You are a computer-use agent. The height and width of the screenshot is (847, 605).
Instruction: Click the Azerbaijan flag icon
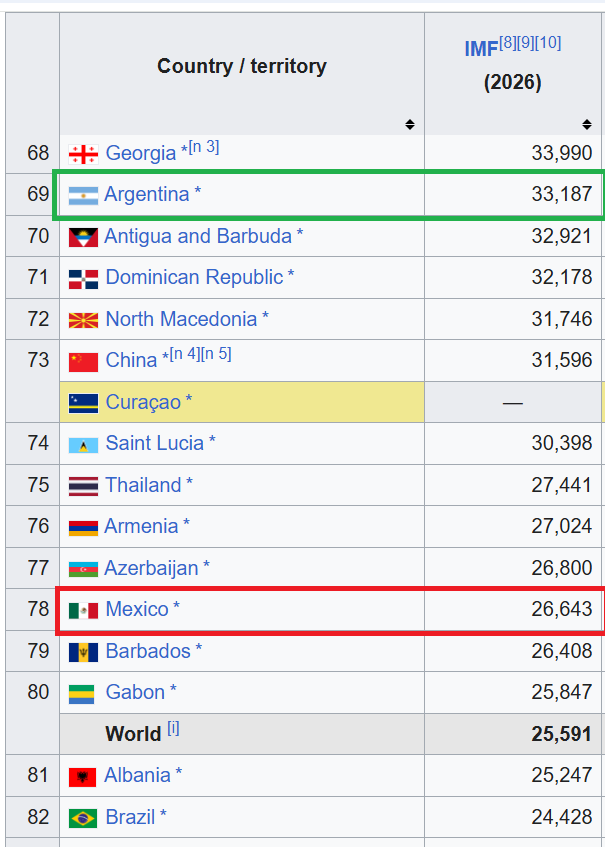tap(83, 569)
